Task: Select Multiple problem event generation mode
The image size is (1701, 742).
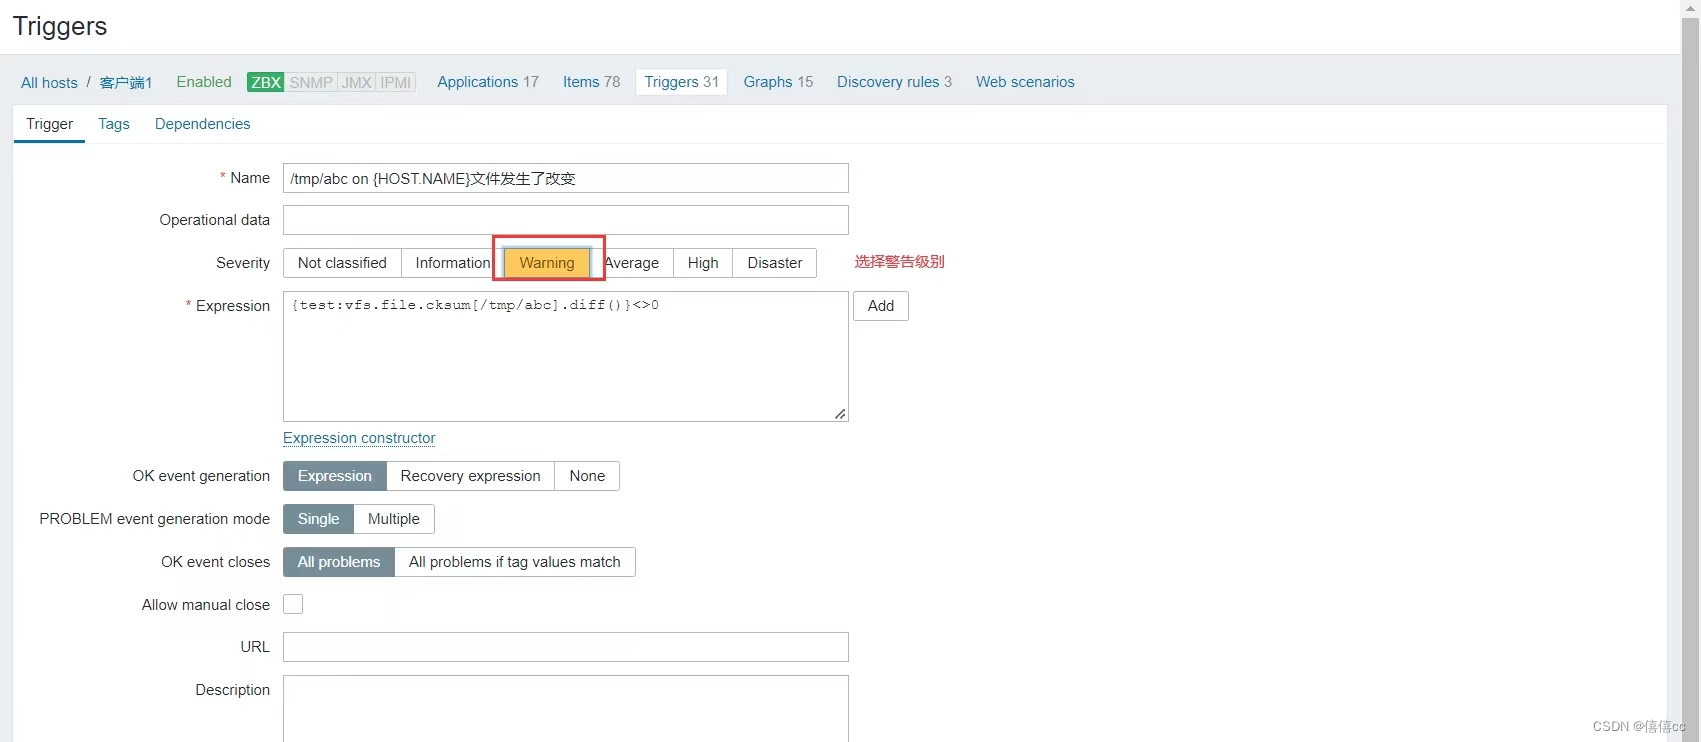Action: click(x=394, y=519)
